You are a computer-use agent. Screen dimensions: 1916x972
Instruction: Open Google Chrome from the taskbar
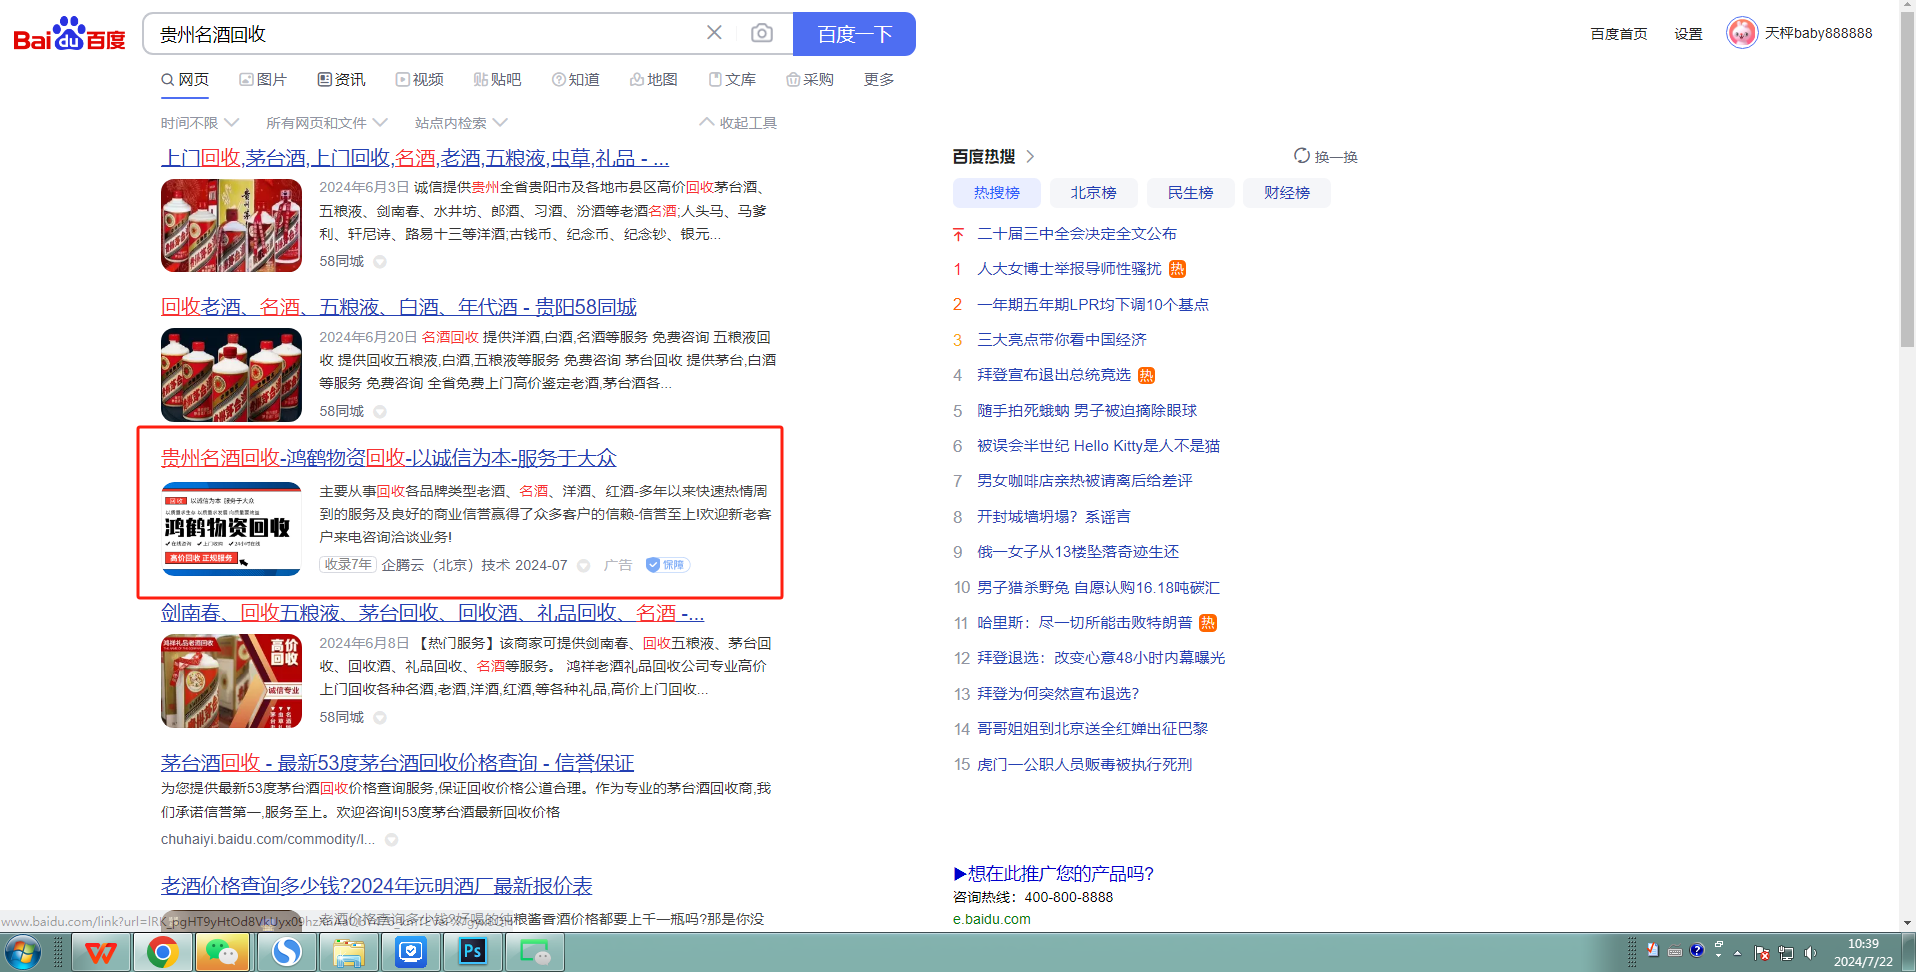162,952
